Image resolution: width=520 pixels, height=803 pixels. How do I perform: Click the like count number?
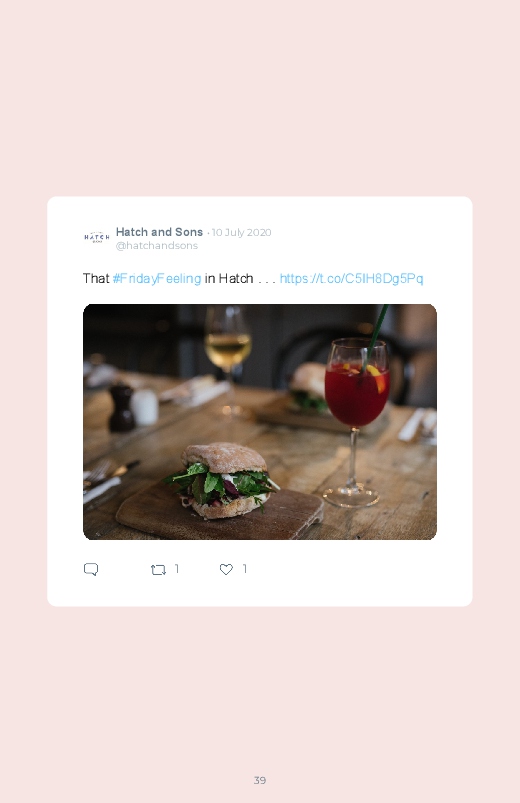(x=245, y=569)
